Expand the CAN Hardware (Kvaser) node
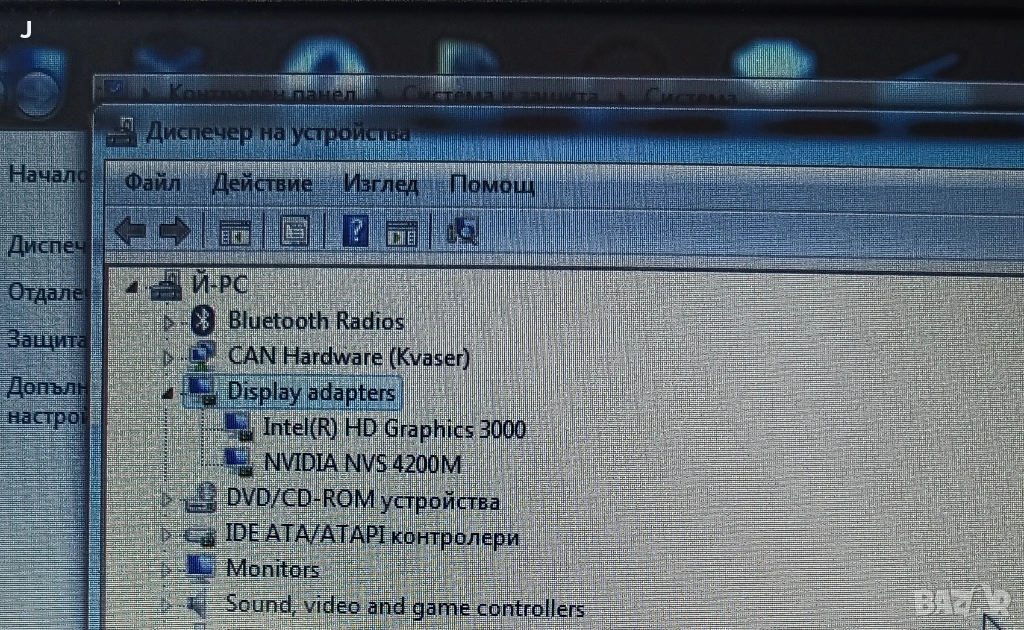Screen dimensions: 1024x630 (x=168, y=357)
